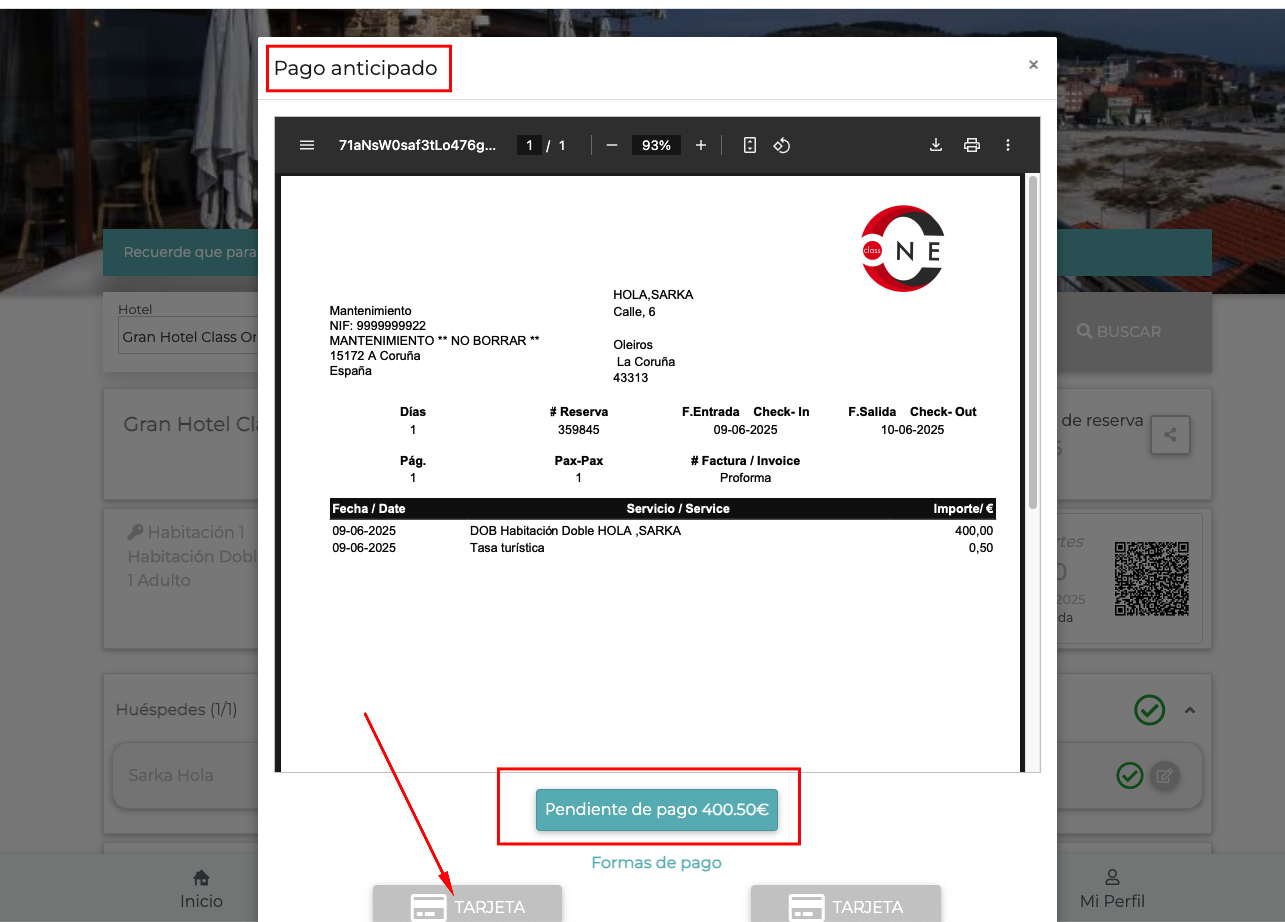Close the Pago anticipado dialog
The width and height of the screenshot is (1285, 922).
click(1033, 65)
